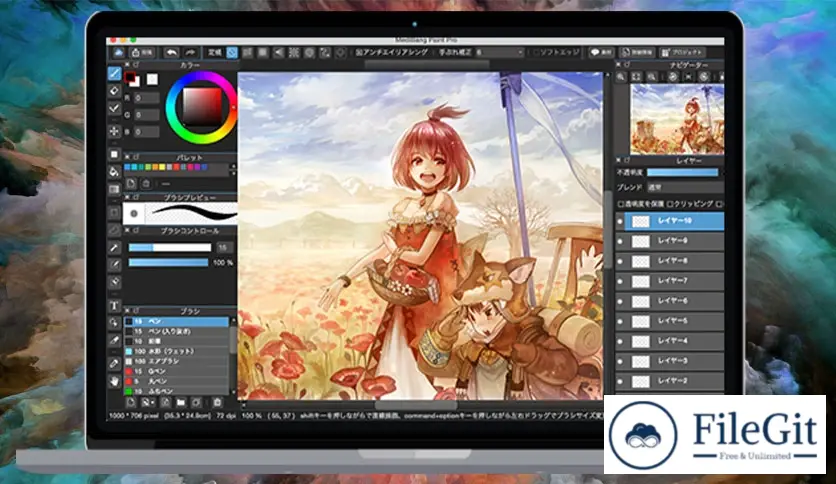
Task: Close the カラー panel
Action: click(127, 64)
